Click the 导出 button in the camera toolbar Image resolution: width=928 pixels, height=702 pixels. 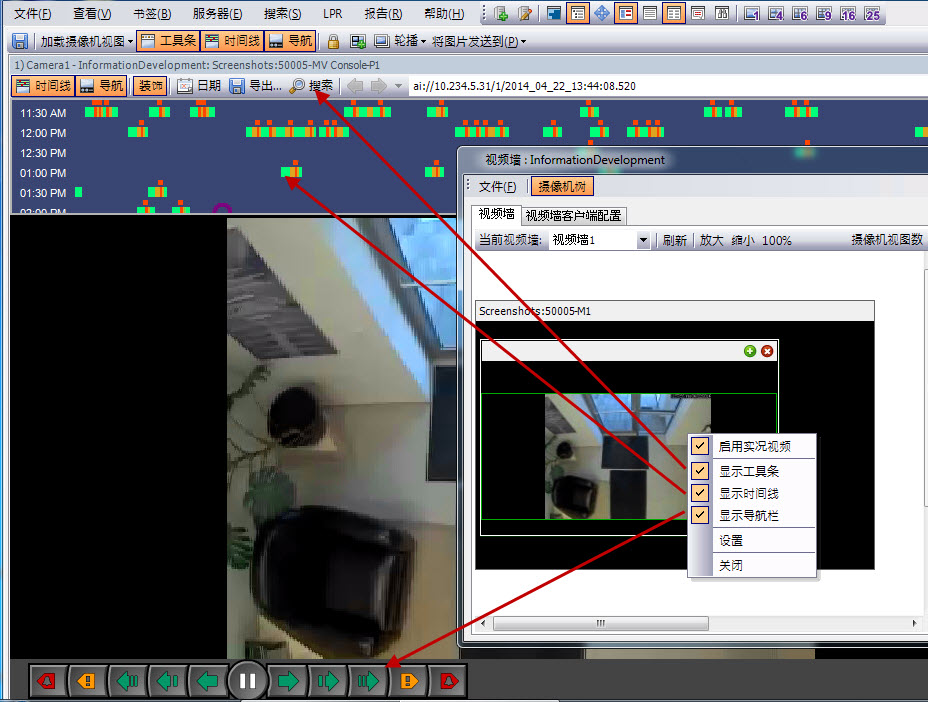pos(256,86)
